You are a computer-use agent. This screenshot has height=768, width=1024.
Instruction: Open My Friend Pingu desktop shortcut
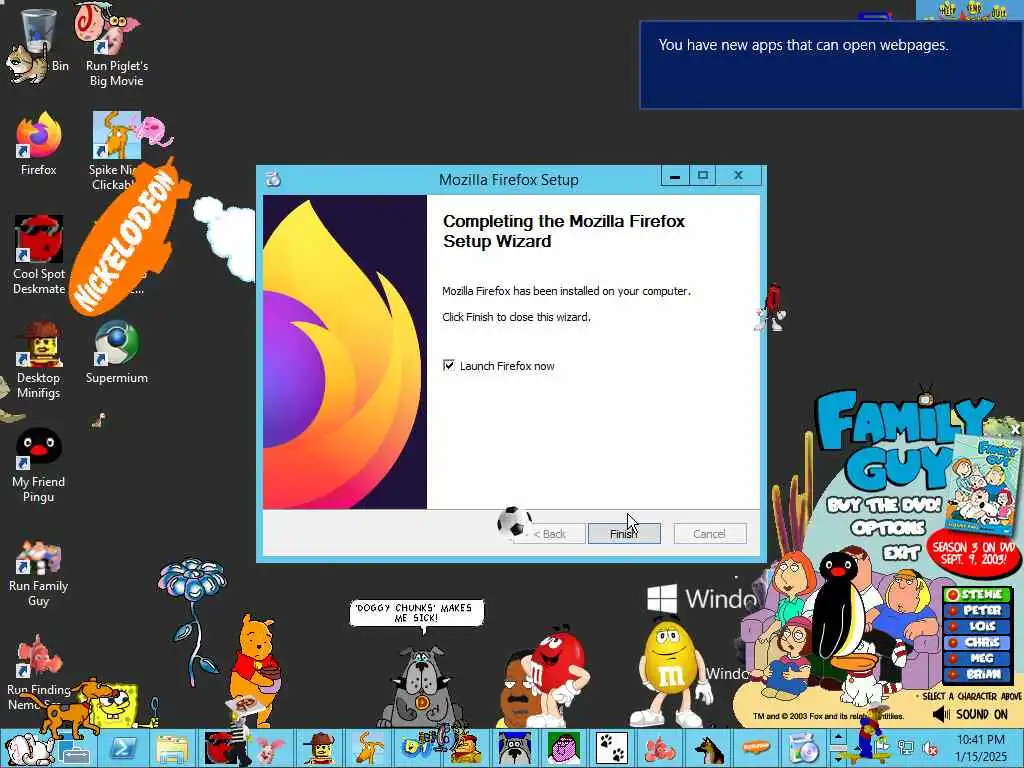tap(39, 465)
